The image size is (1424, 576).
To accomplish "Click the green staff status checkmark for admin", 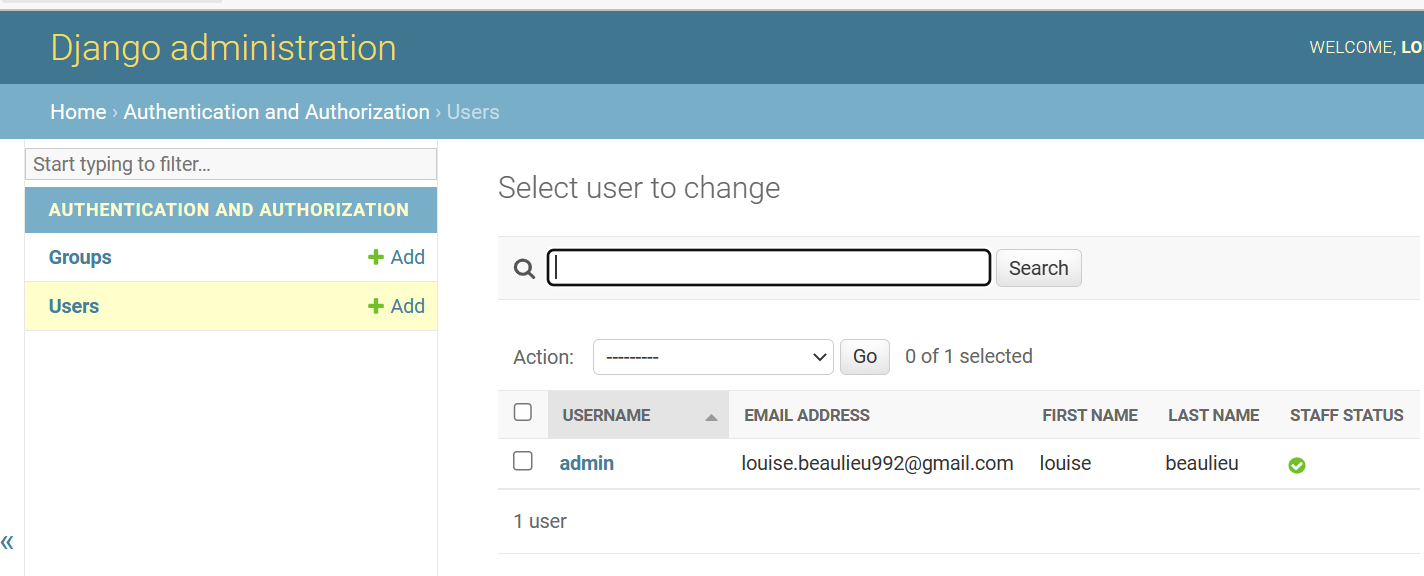I will tap(1297, 465).
